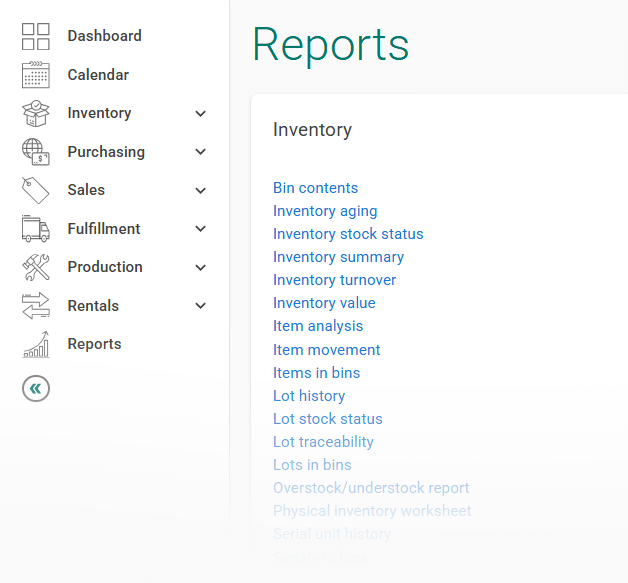Click the Sales price tag icon

point(36,190)
